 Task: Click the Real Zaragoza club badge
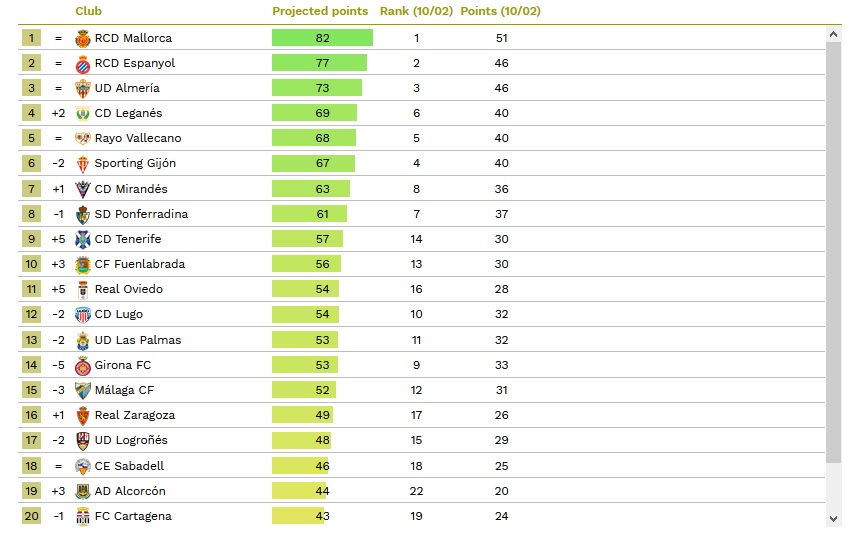pyautogui.click(x=83, y=415)
